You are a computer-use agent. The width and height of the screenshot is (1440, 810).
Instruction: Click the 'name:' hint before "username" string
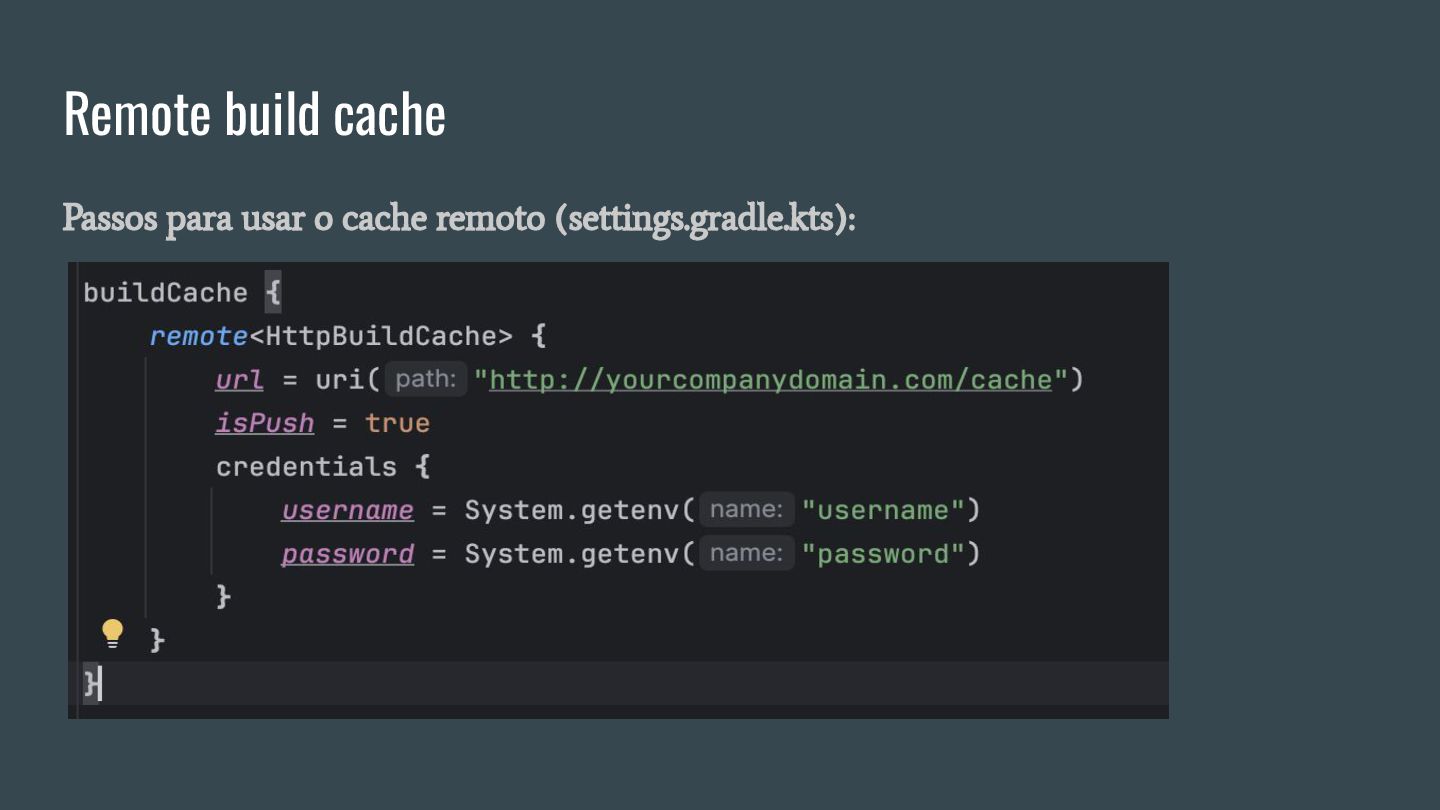[x=746, y=510]
